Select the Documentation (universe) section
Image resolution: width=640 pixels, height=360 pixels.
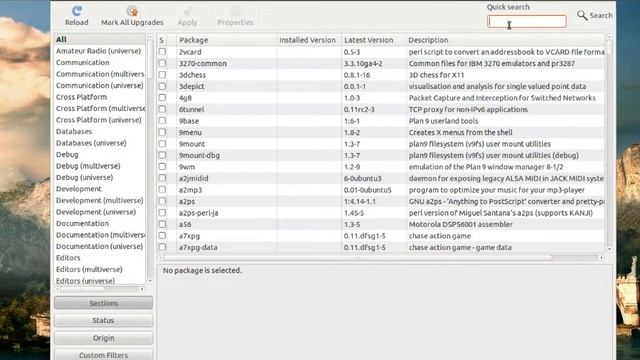point(100,246)
